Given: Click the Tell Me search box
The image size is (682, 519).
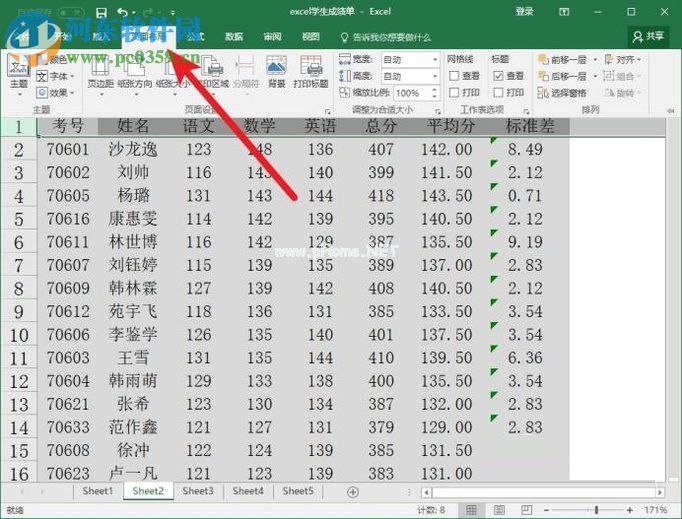Looking at the screenshot, I should tap(386, 37).
